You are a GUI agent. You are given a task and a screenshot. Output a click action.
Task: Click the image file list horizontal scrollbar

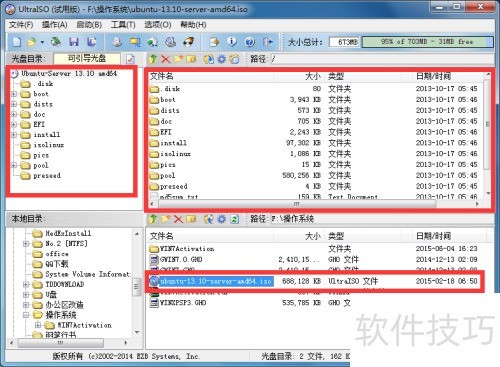click(x=296, y=203)
